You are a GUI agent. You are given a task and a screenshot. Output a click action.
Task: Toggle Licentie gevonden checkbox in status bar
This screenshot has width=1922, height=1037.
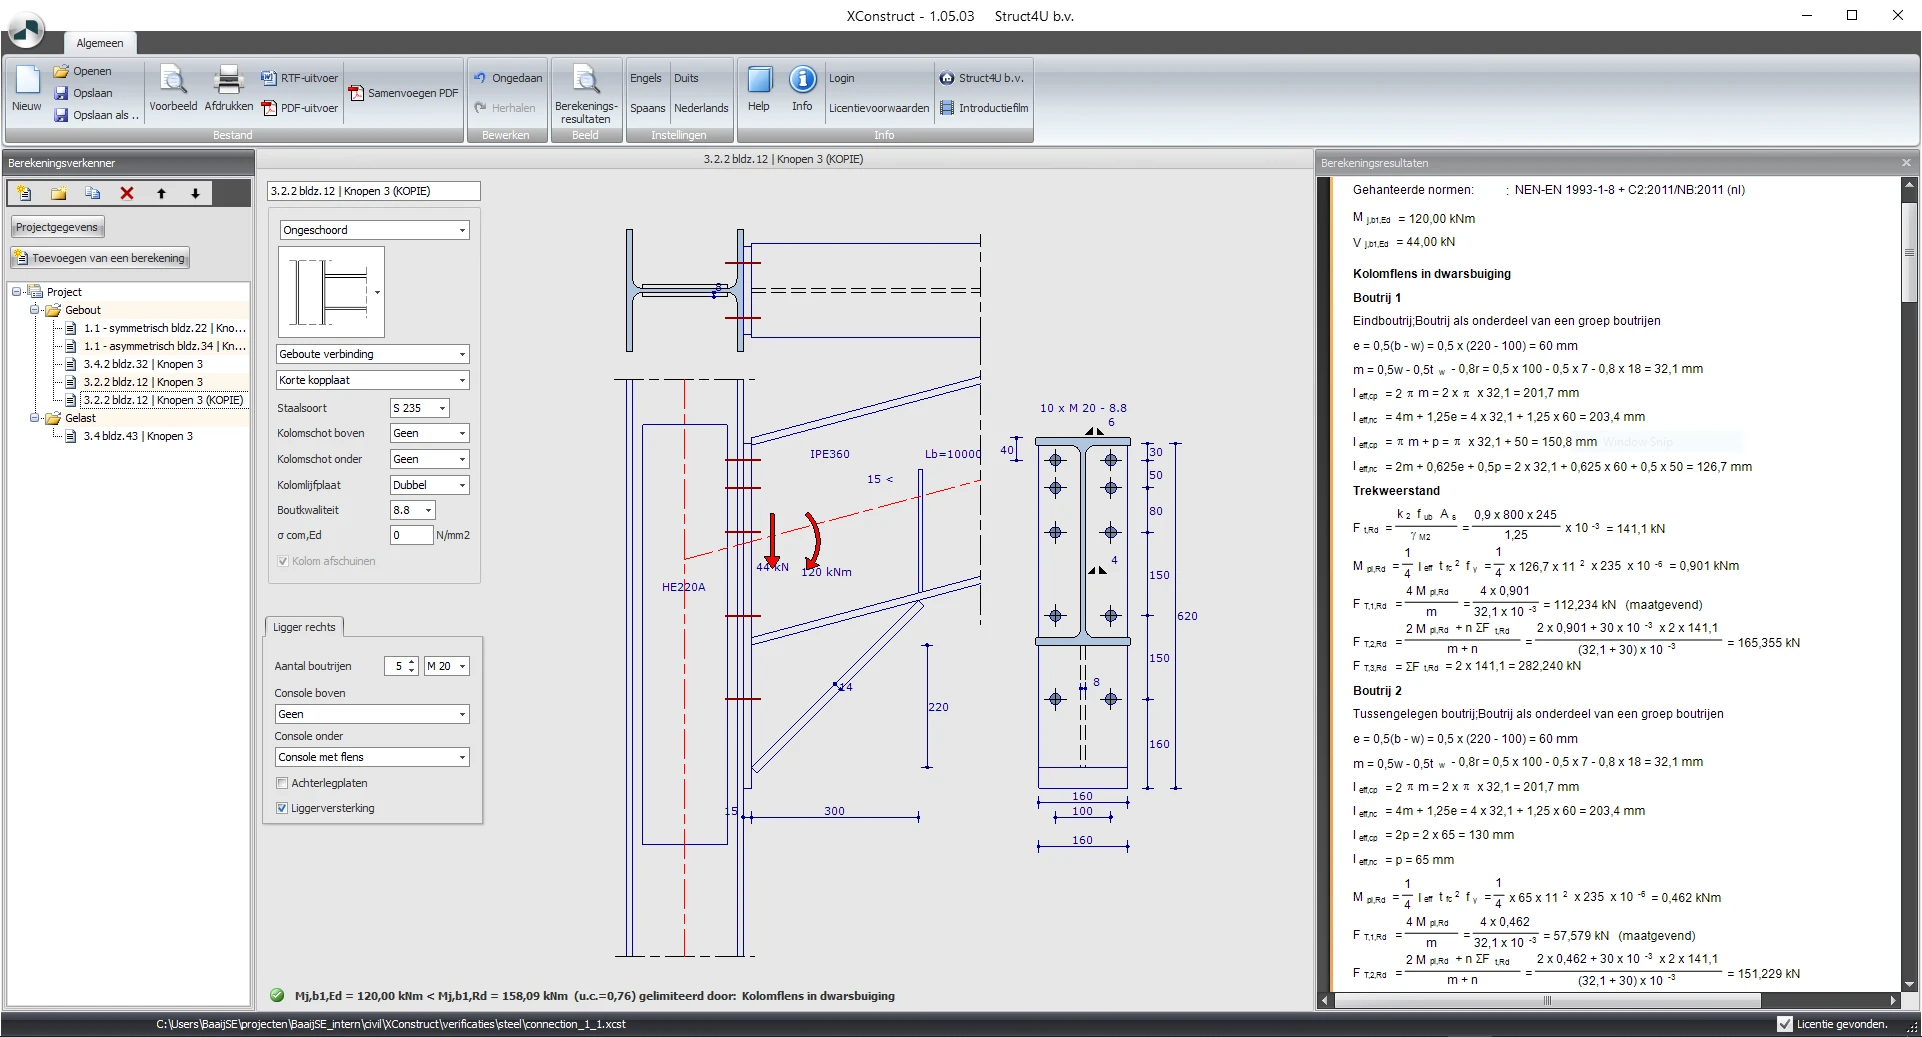coord(1785,1024)
